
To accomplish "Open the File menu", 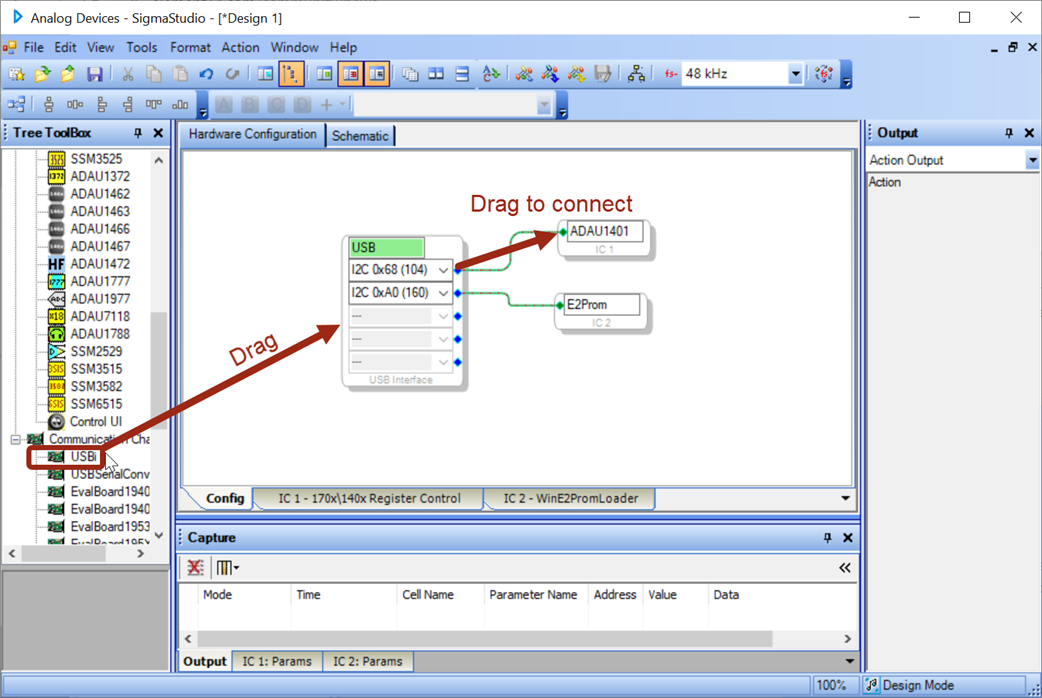I will (x=33, y=47).
